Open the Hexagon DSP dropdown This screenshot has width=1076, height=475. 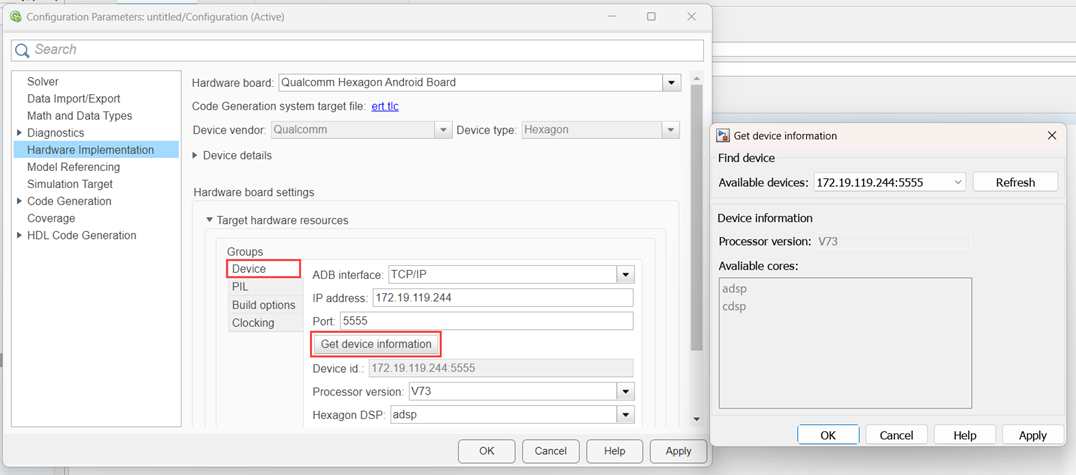625,415
